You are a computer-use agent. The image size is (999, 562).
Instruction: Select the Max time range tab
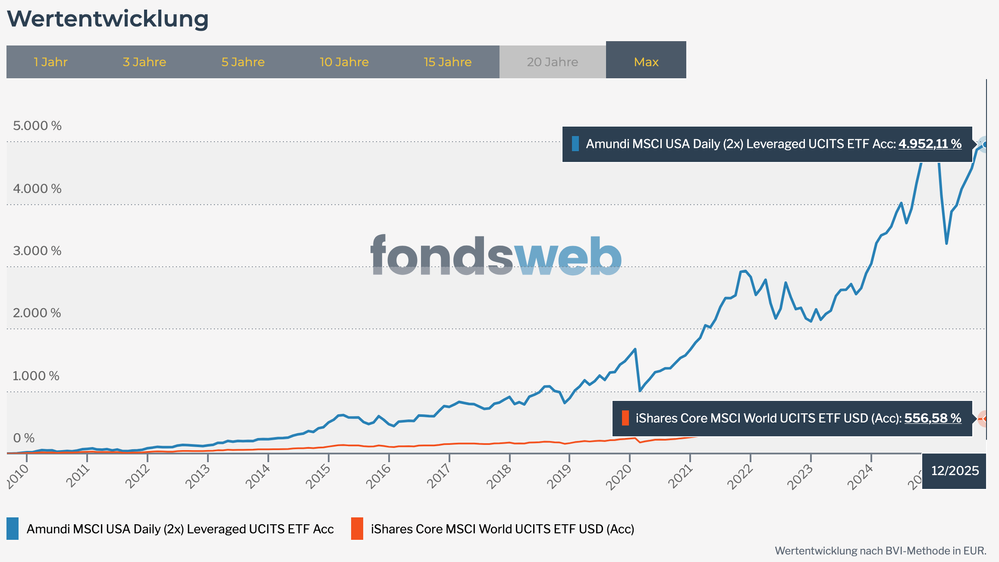(x=646, y=62)
